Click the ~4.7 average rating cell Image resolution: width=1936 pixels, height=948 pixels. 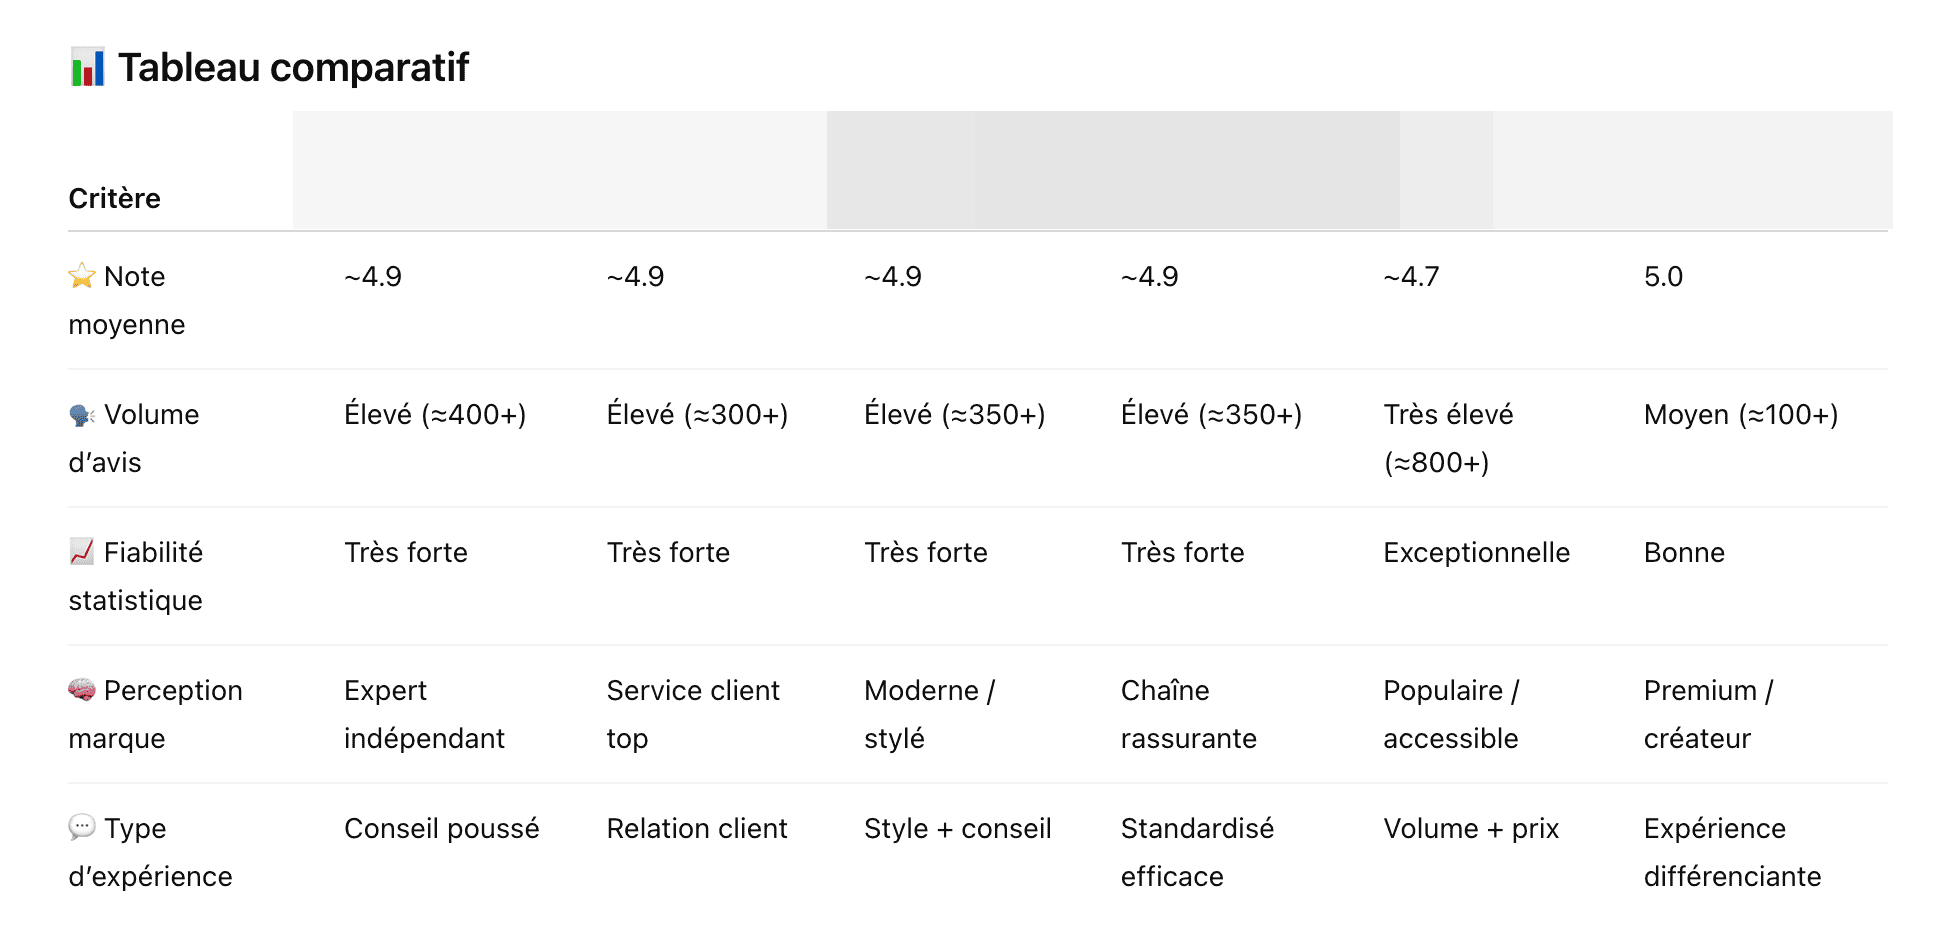coord(1411,277)
